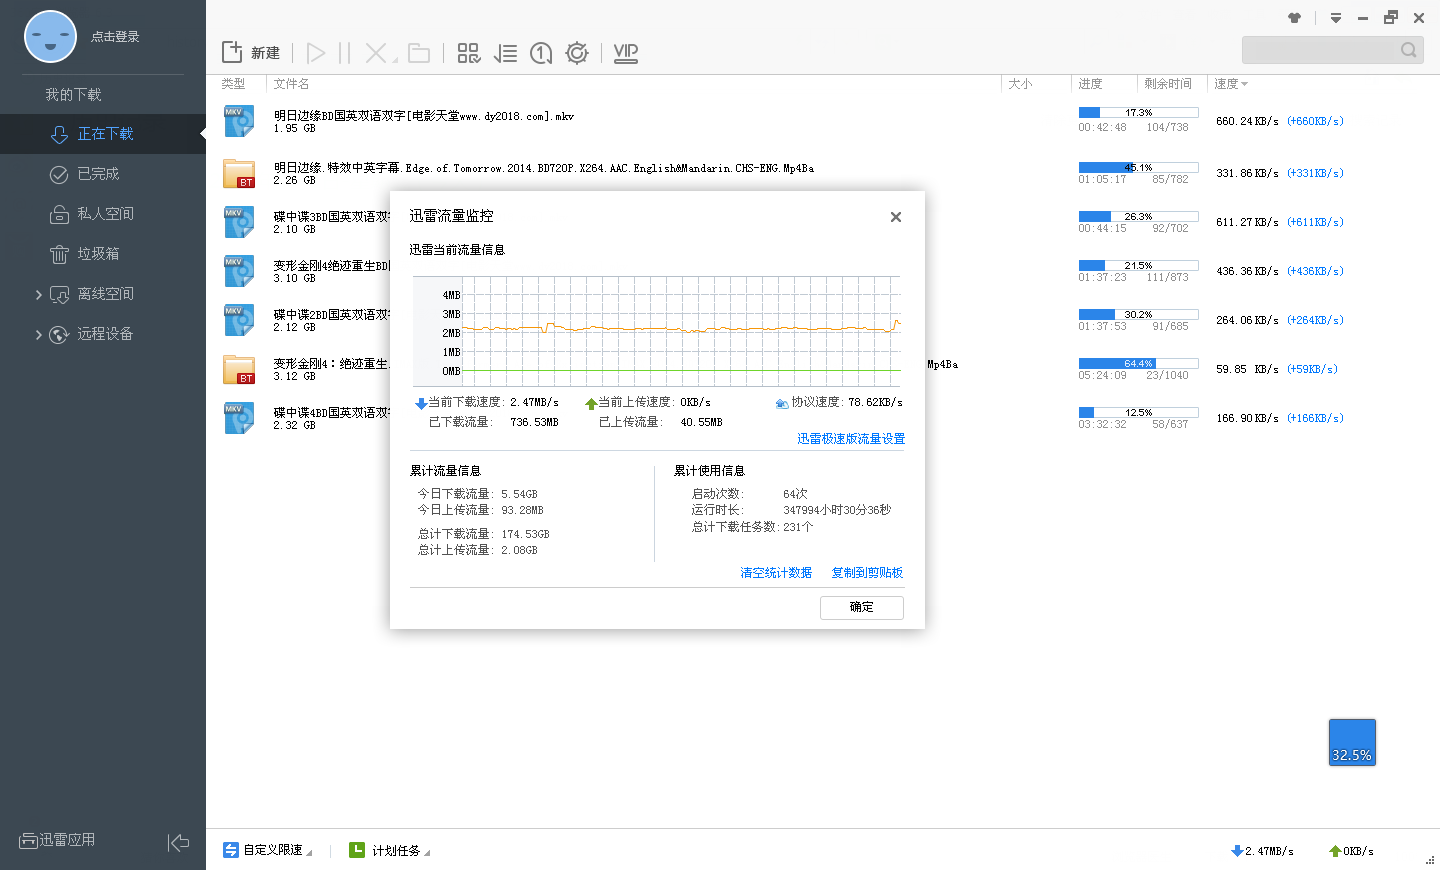
Task: Click MKV icon of 碟中谍2BD row
Action: tap(239, 320)
